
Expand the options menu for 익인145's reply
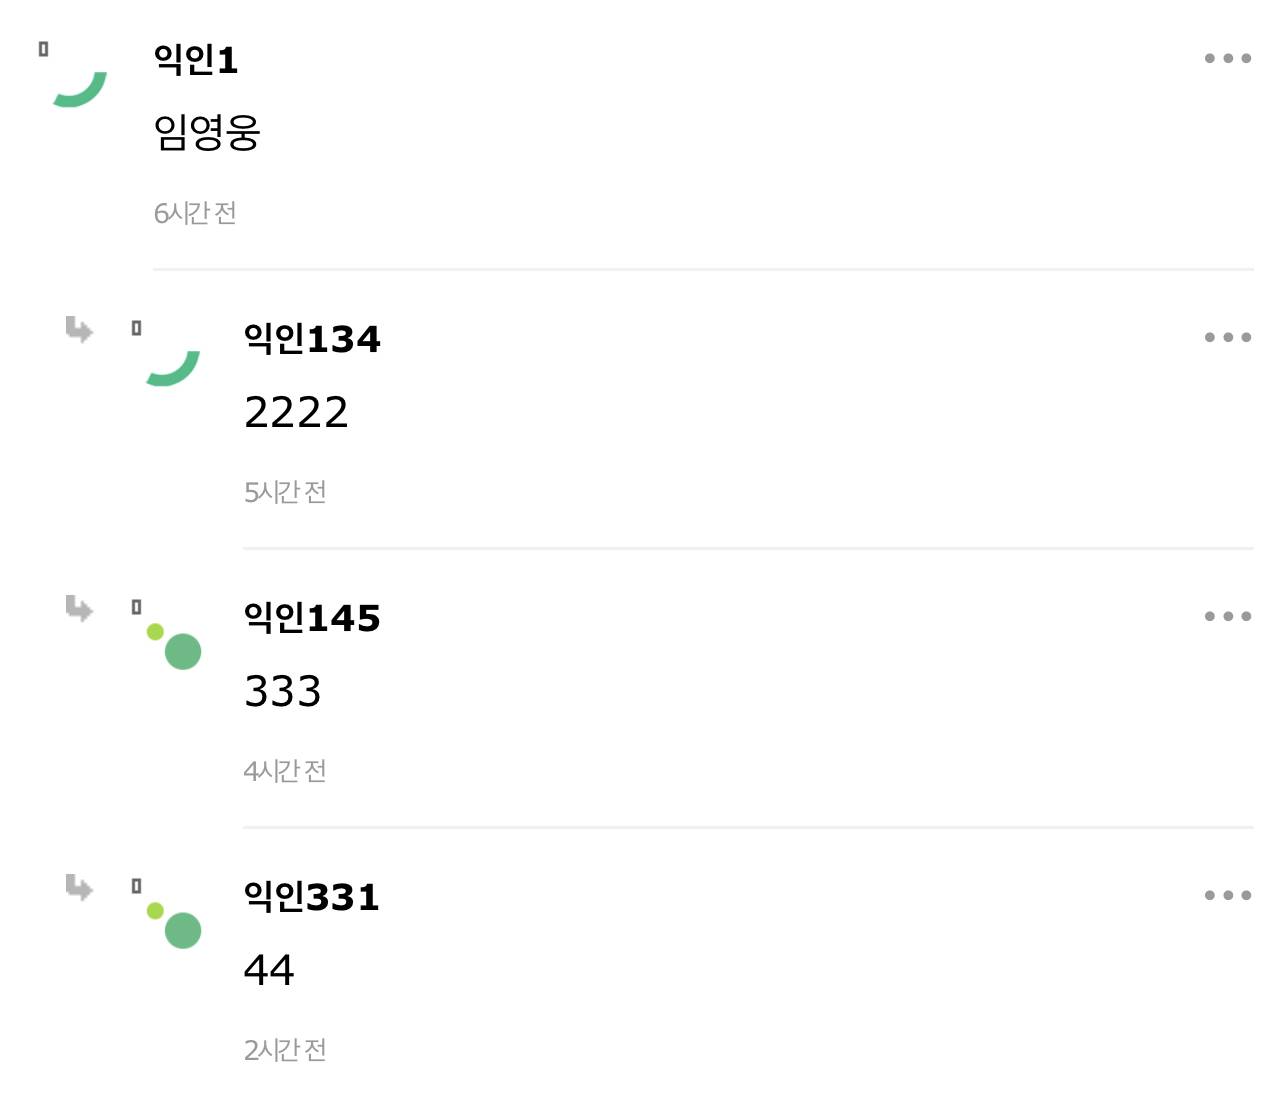pyautogui.click(x=1227, y=617)
